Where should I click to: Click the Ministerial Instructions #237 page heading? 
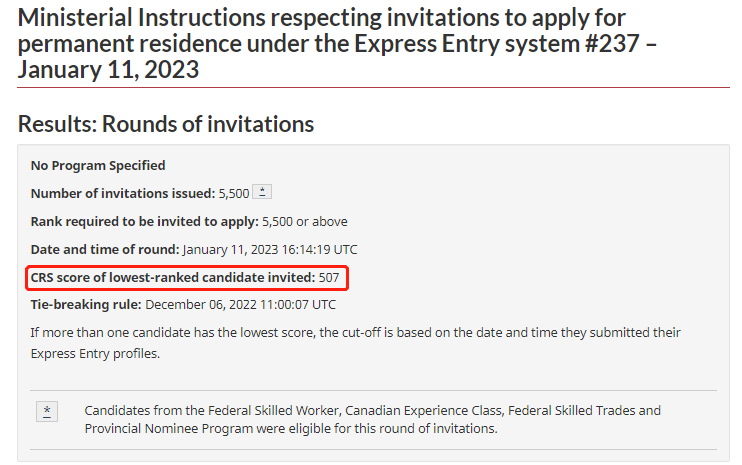(x=337, y=44)
